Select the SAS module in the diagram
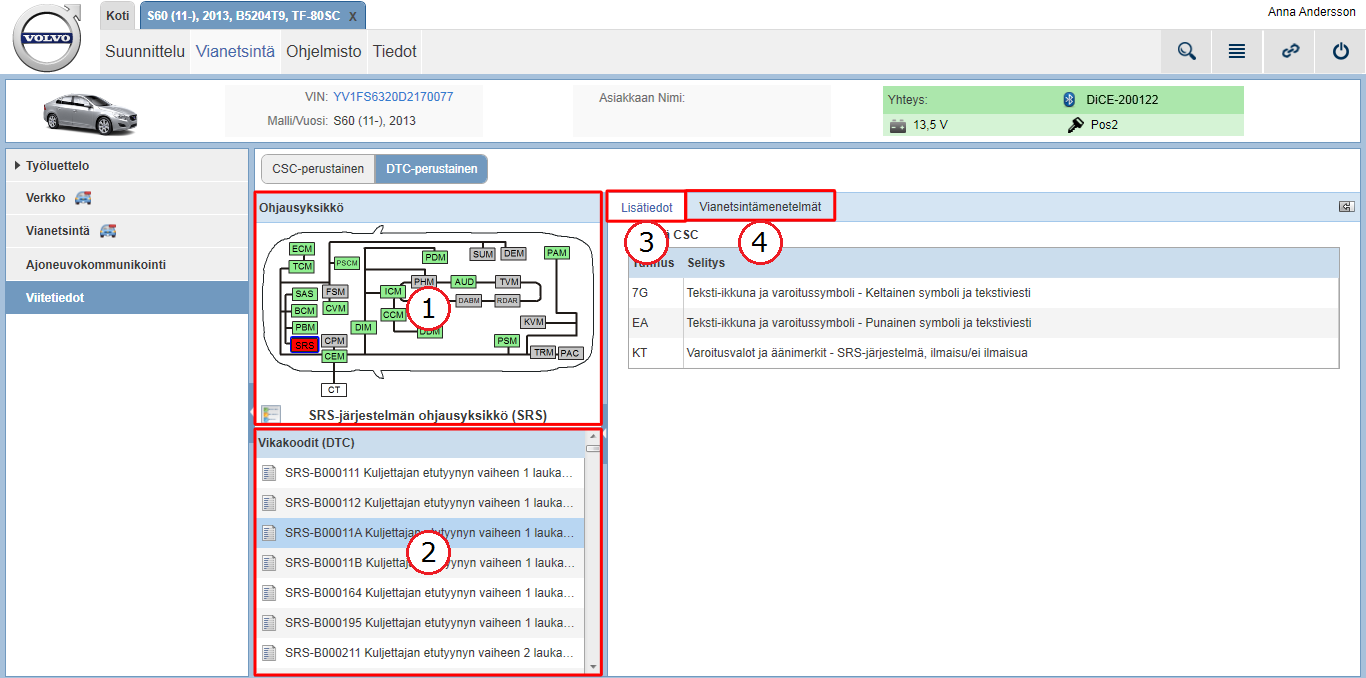 pyautogui.click(x=305, y=294)
